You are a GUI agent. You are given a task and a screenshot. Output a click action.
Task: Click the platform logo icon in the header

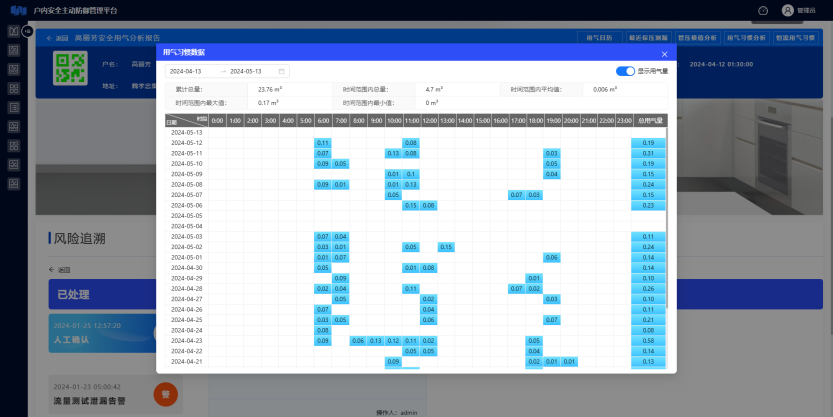click(19, 10)
